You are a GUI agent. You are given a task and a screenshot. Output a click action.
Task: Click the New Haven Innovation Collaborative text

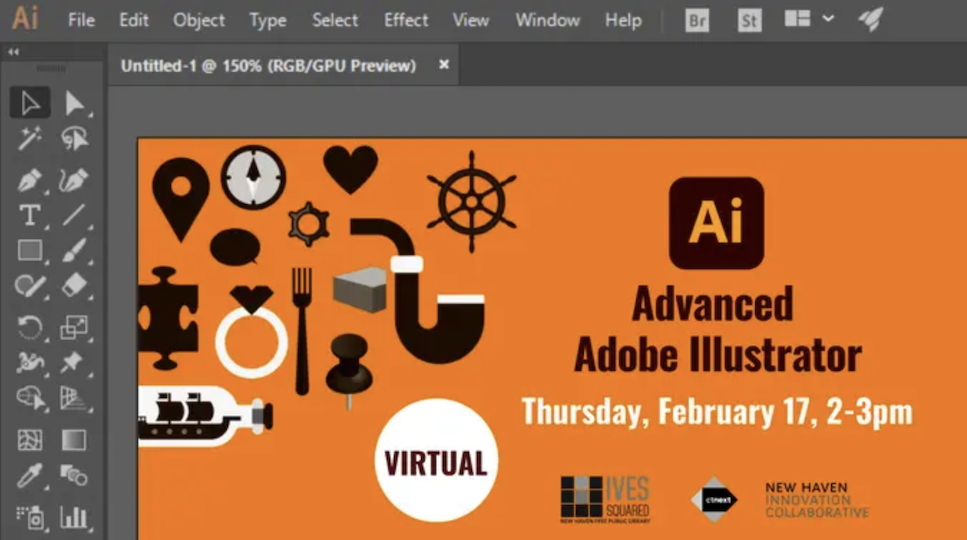[817, 500]
